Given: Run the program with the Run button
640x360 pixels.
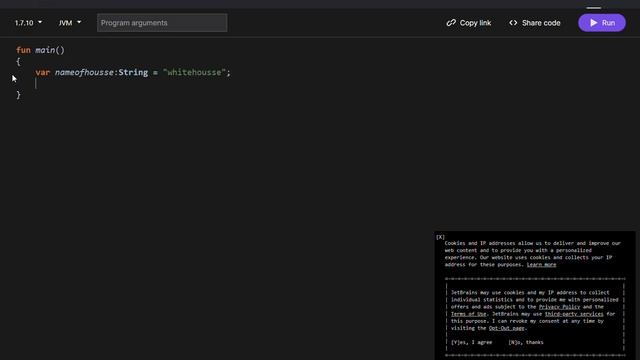Looking at the screenshot, I should point(602,23).
